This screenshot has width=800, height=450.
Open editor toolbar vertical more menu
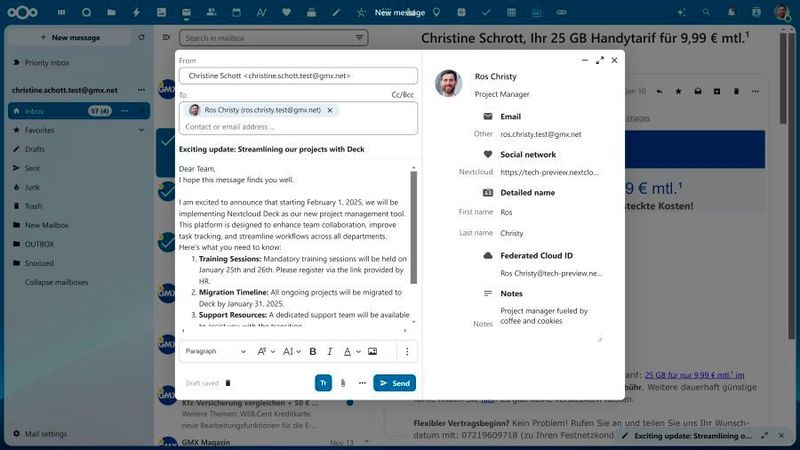407,352
